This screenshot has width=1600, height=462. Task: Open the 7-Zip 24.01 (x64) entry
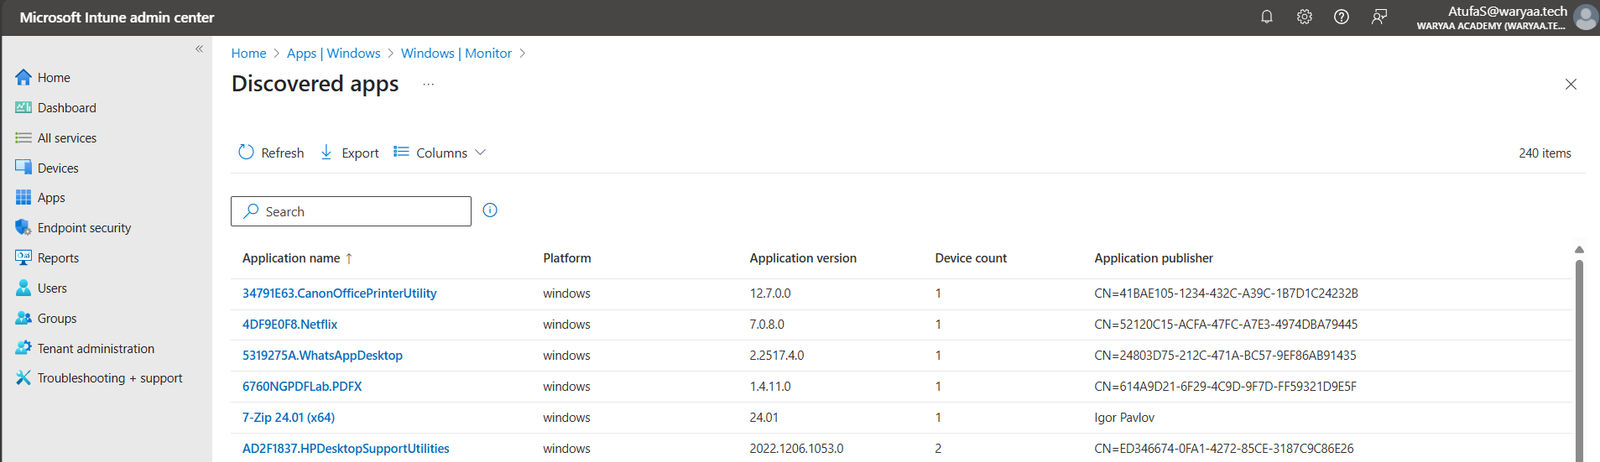[x=288, y=417]
